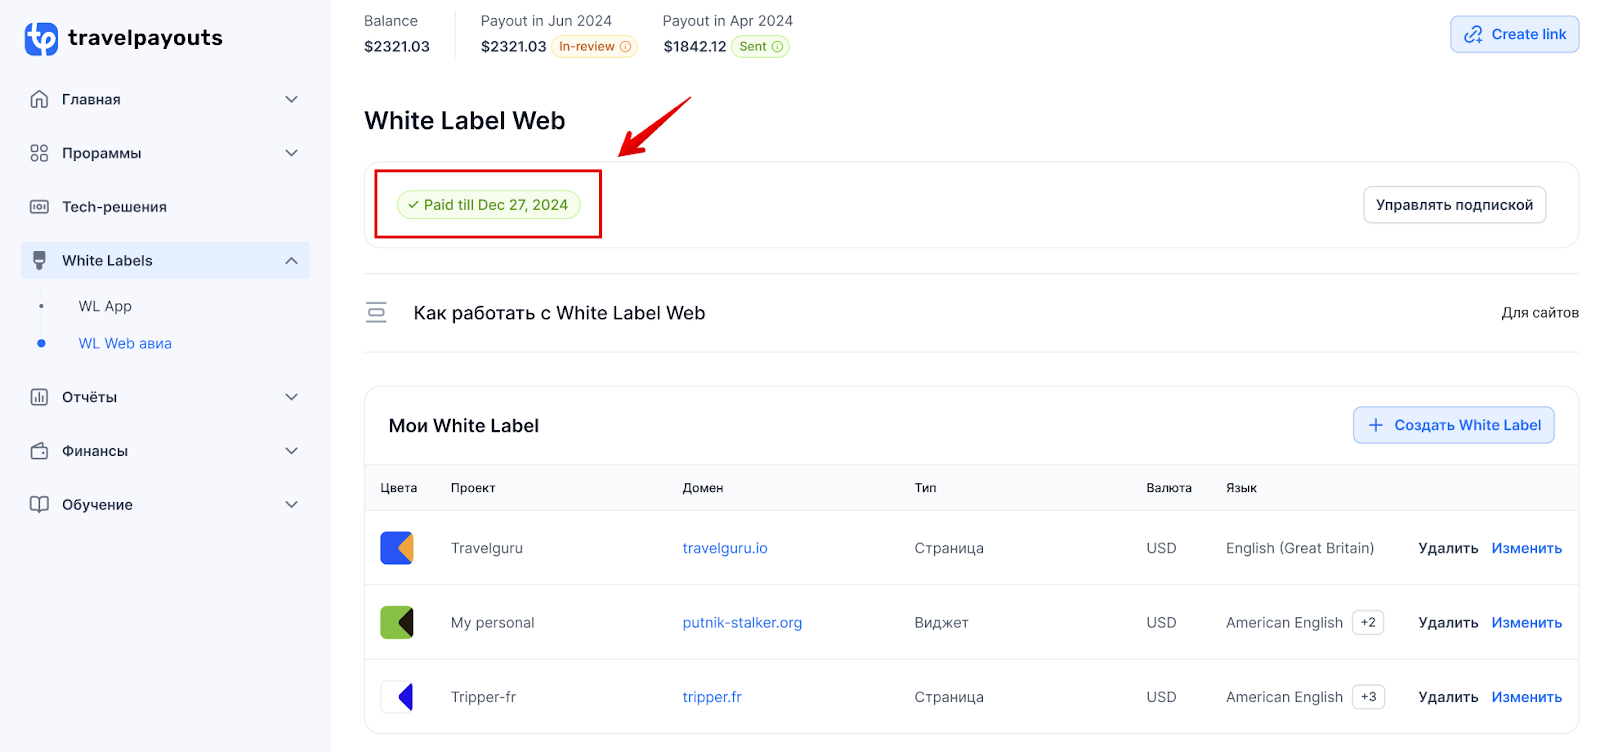Viewport: 1600px width, 752px height.
Task: Click Создать White Label button
Action: (1453, 425)
